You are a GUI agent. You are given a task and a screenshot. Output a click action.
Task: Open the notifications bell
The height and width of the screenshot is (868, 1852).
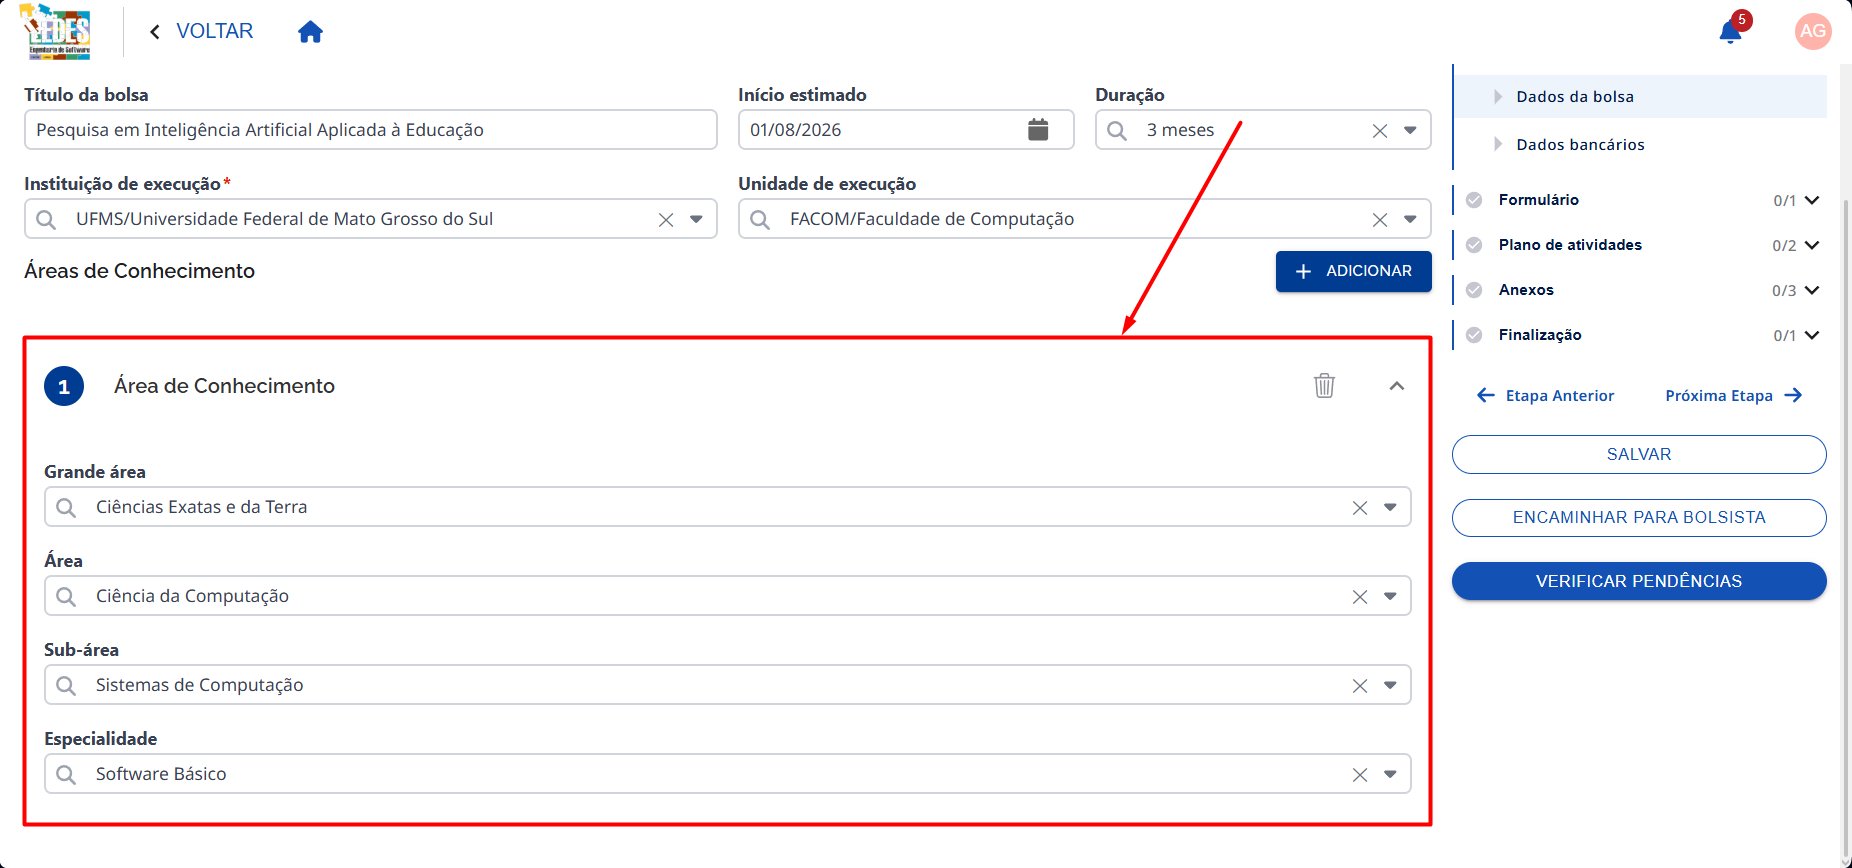tap(1730, 32)
